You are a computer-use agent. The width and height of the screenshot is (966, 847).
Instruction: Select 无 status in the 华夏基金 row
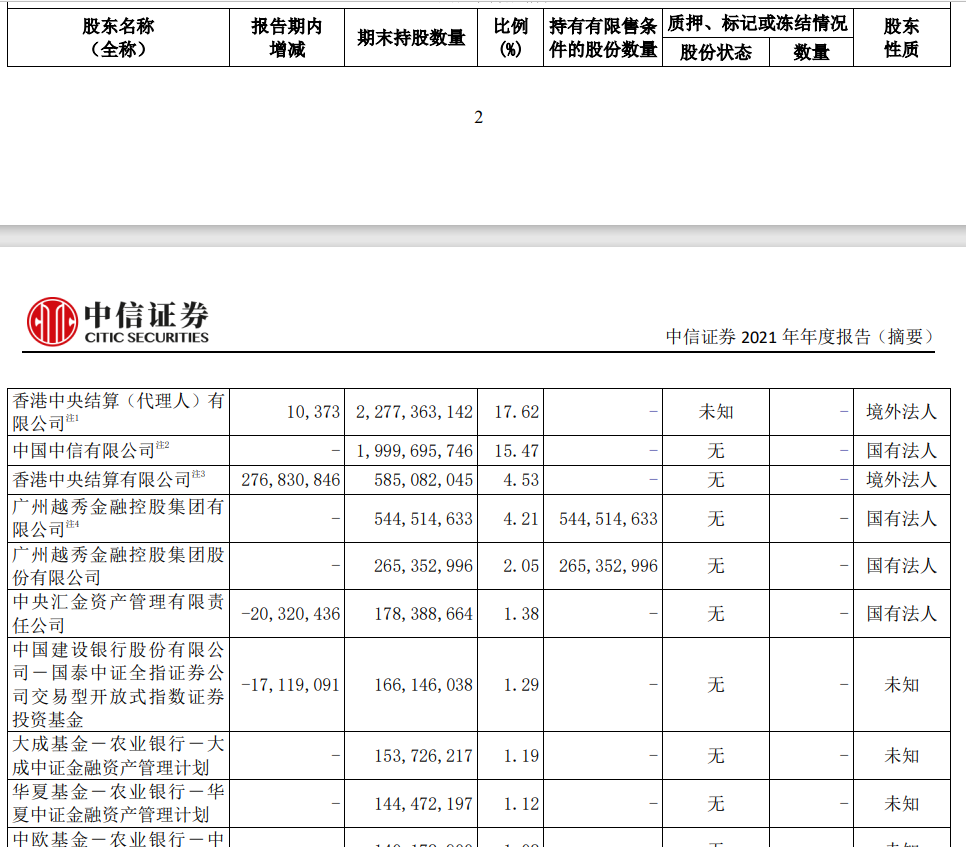click(716, 804)
